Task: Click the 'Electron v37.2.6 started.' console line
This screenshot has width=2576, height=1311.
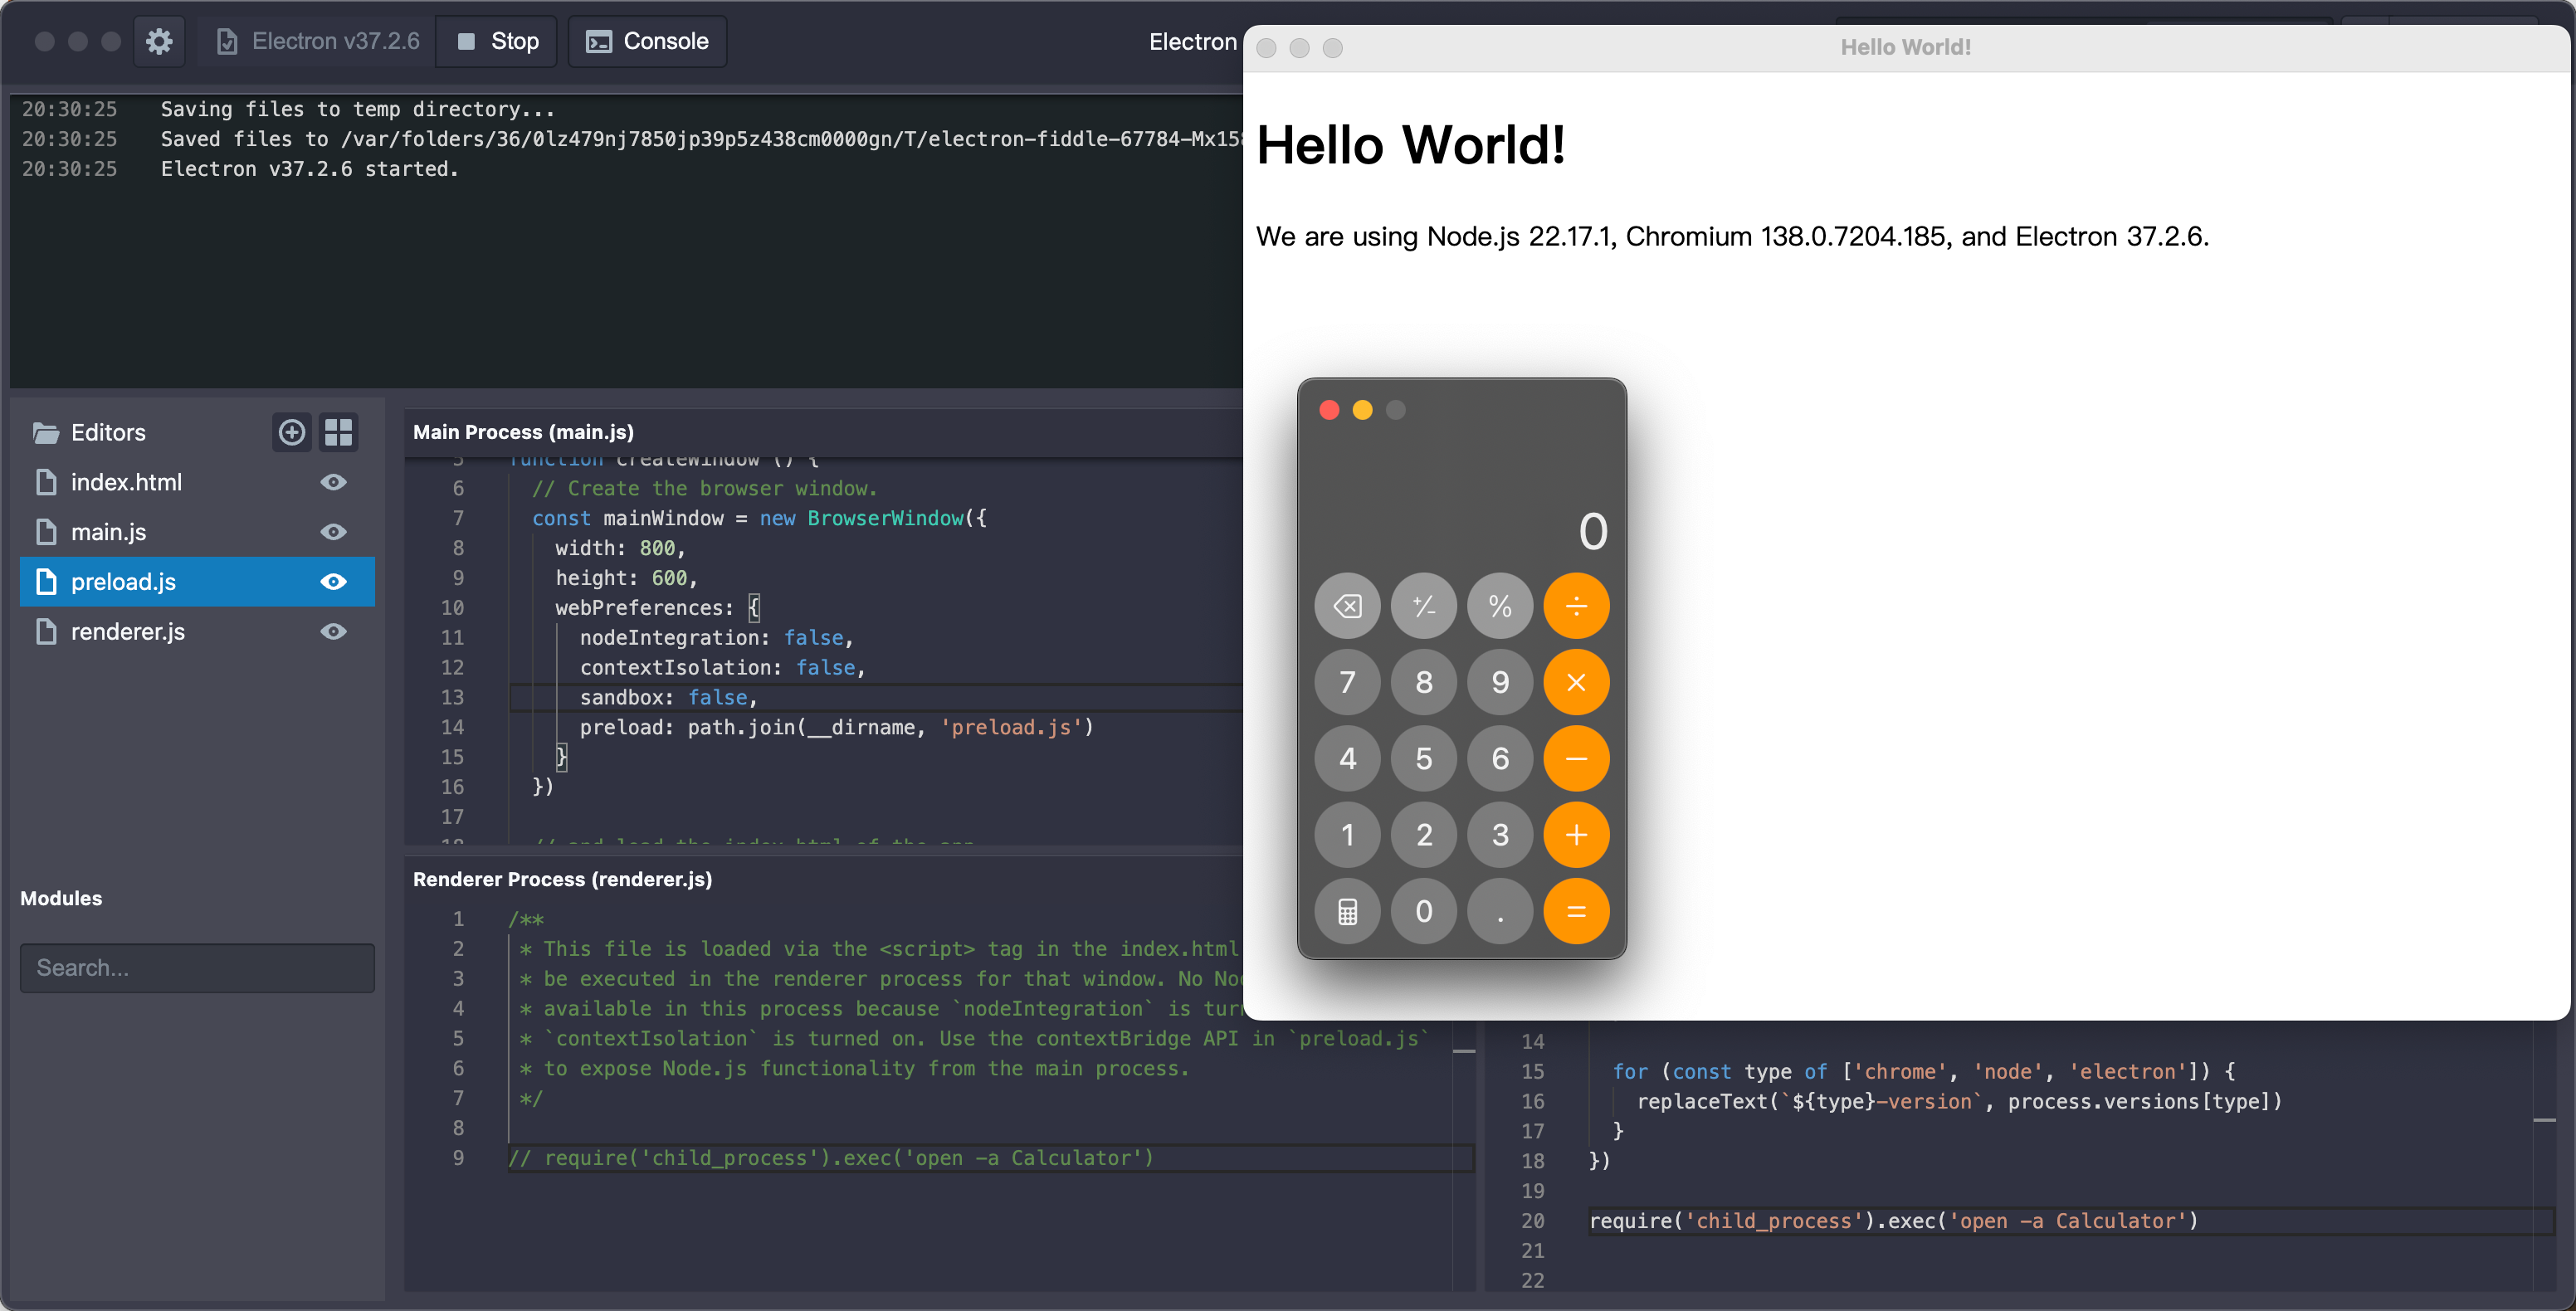Action: click(x=310, y=169)
